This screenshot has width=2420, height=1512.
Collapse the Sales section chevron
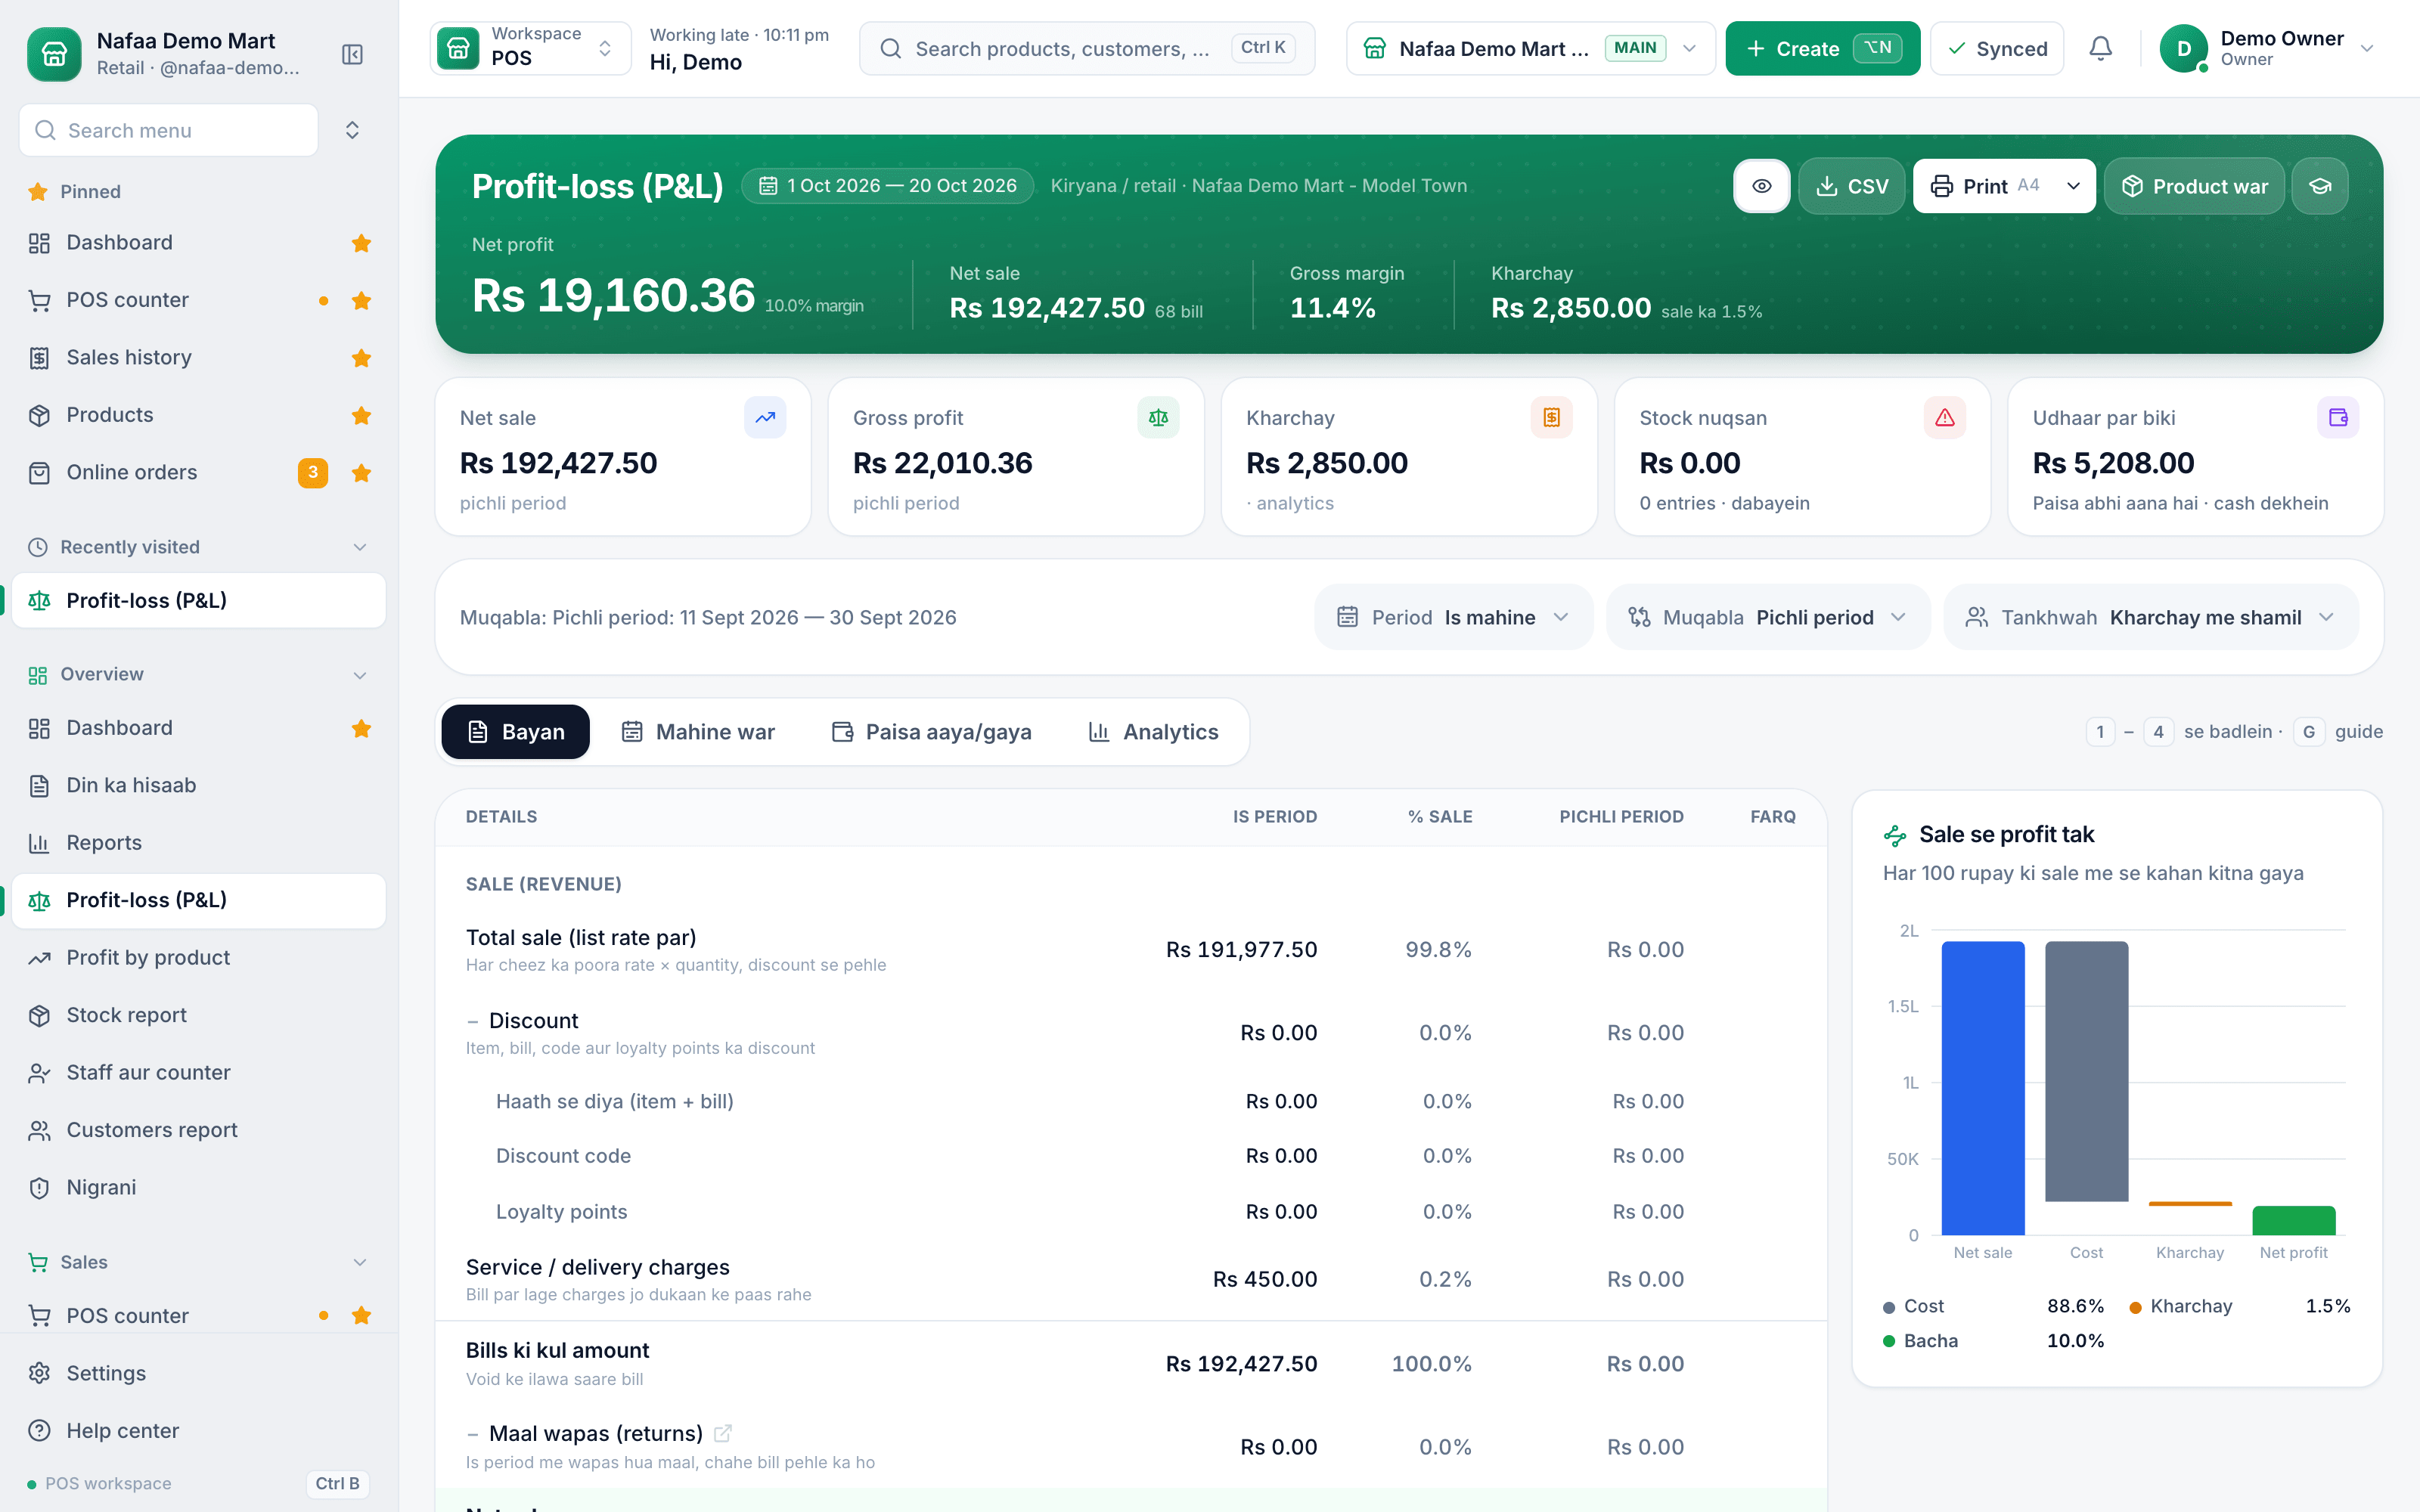(x=360, y=1262)
